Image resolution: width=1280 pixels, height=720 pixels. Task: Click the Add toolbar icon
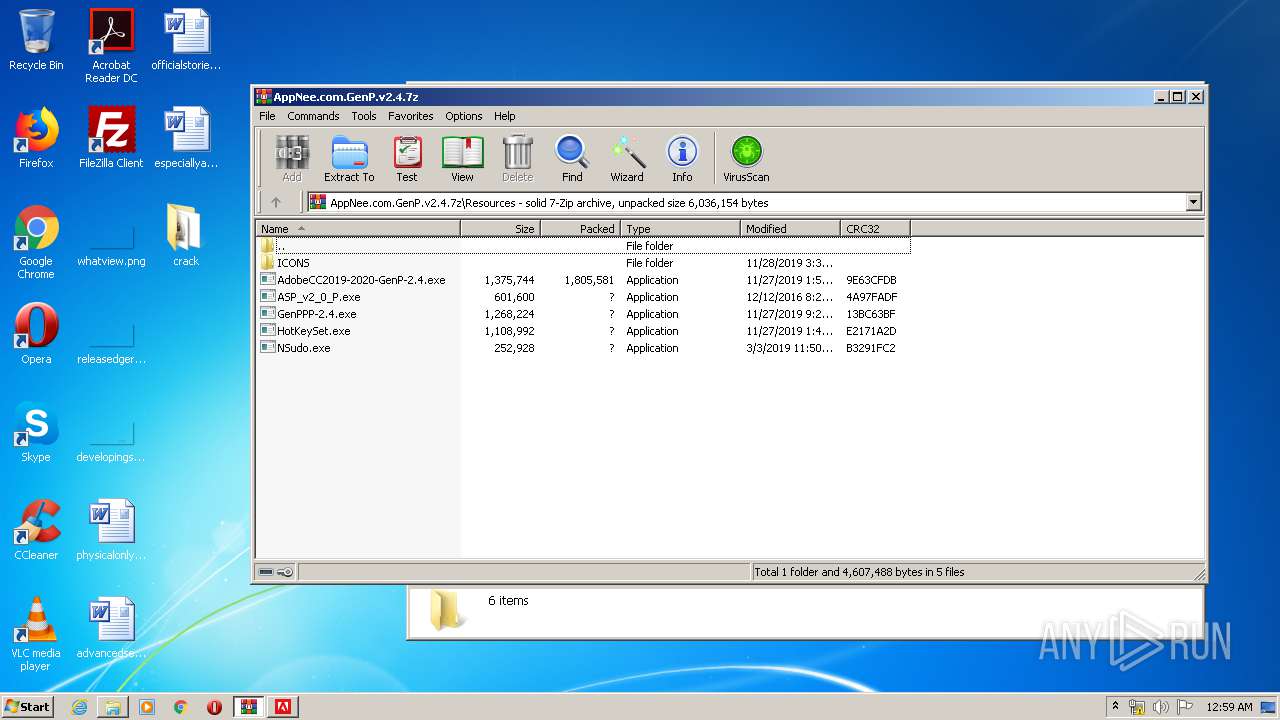pyautogui.click(x=292, y=159)
